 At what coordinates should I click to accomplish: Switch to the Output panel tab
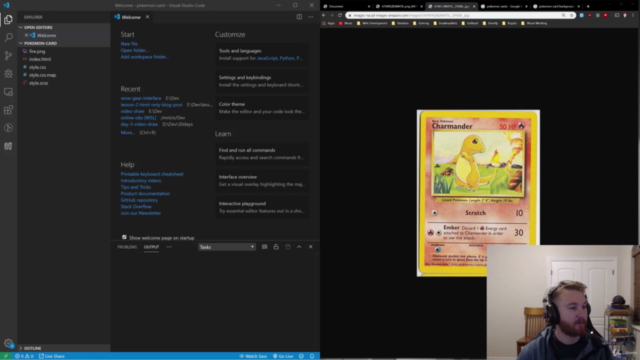pos(151,247)
